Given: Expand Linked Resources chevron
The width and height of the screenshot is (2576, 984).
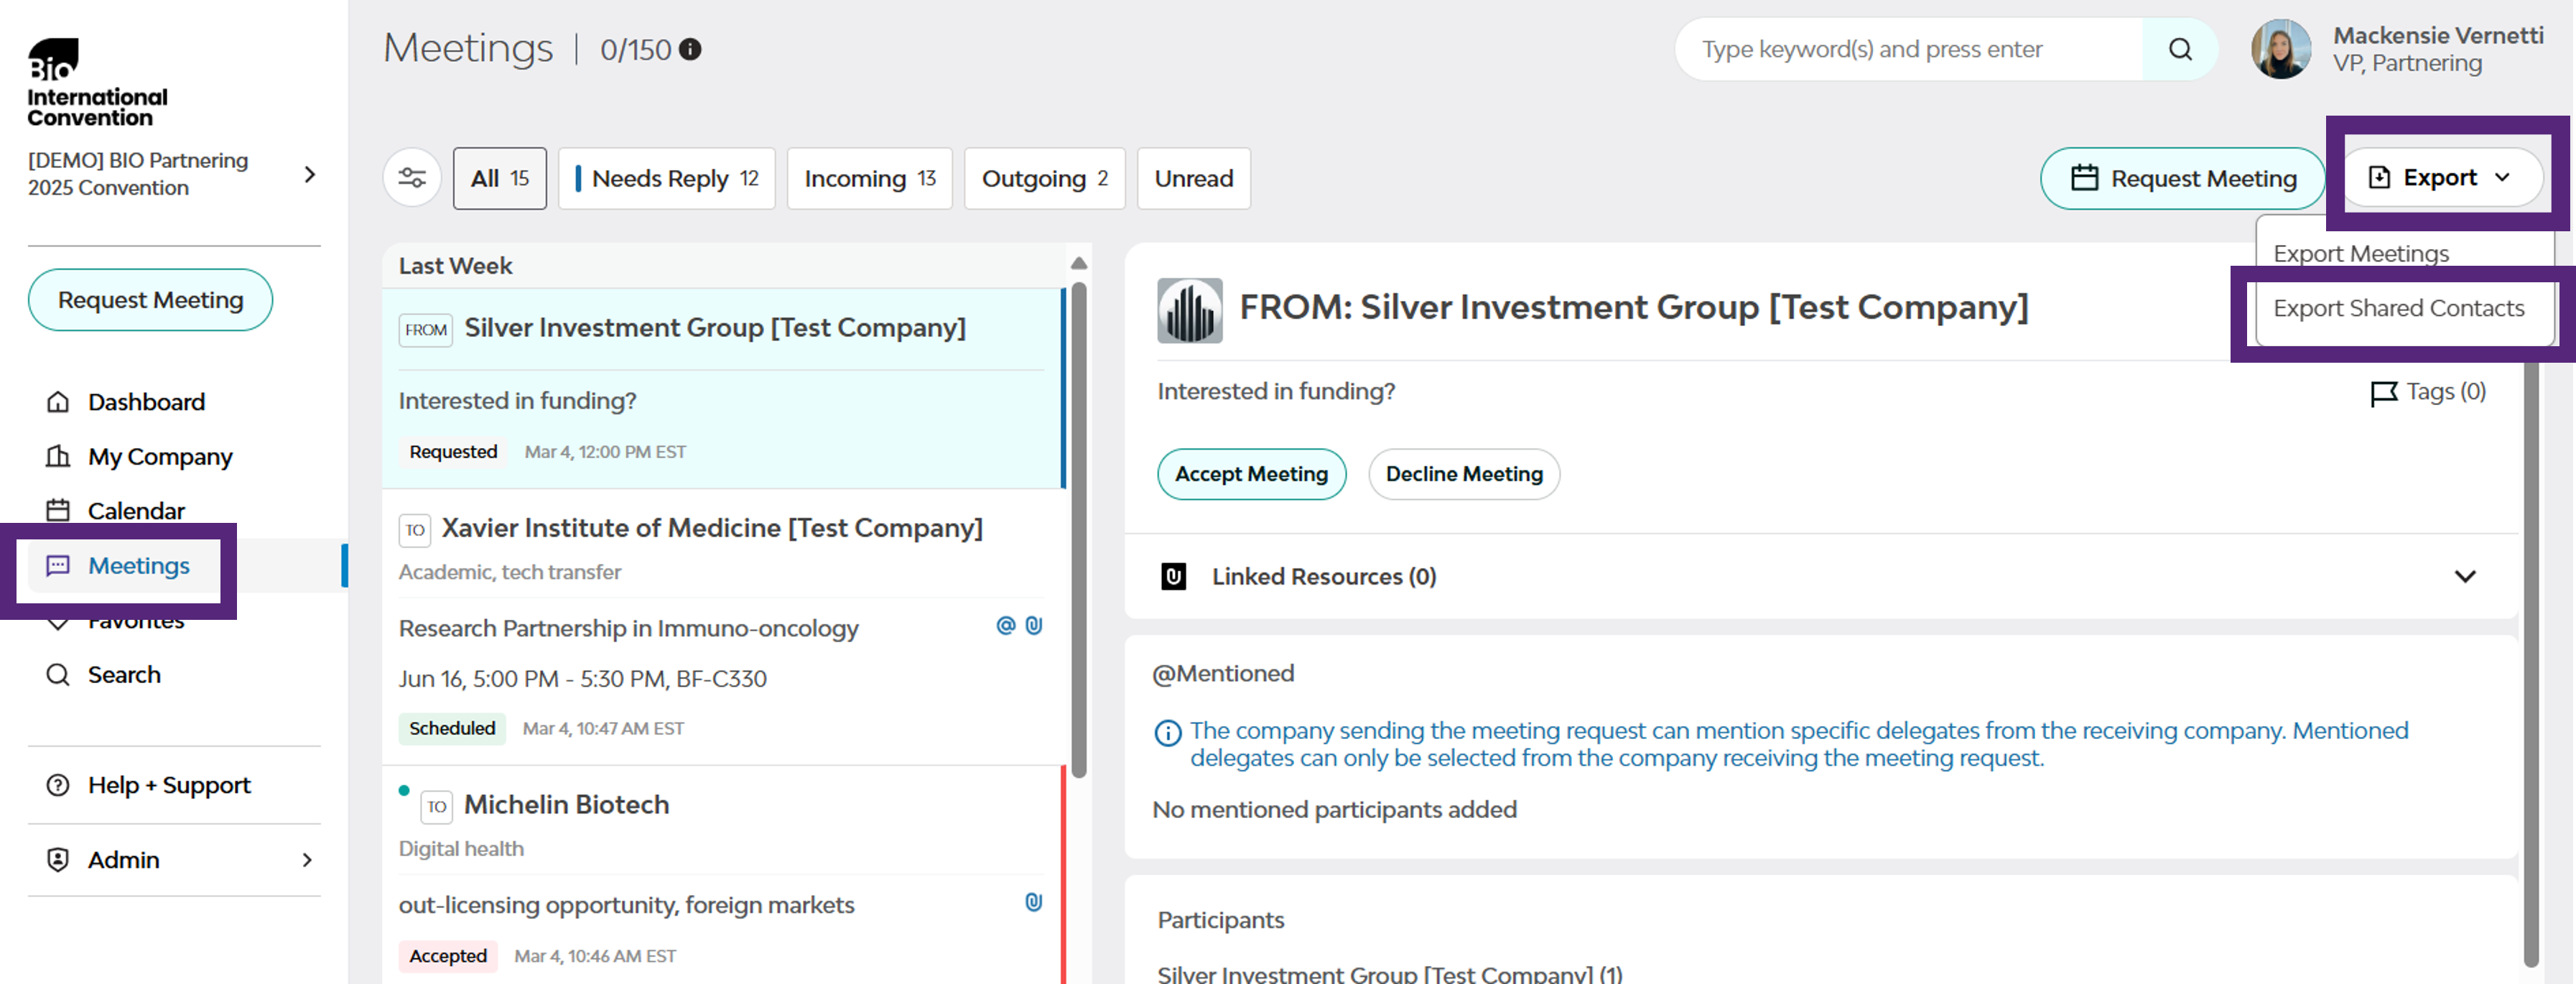Looking at the screenshot, I should coord(2465,576).
